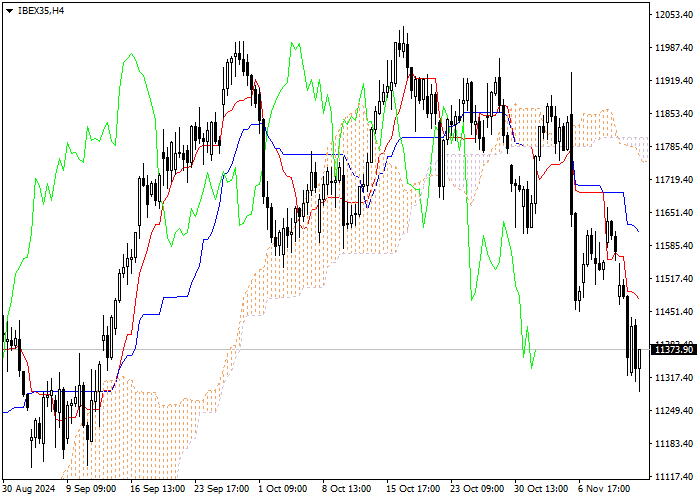Click the IBEX35,H4 chart title
The width and height of the screenshot is (700, 500).
pos(41,11)
